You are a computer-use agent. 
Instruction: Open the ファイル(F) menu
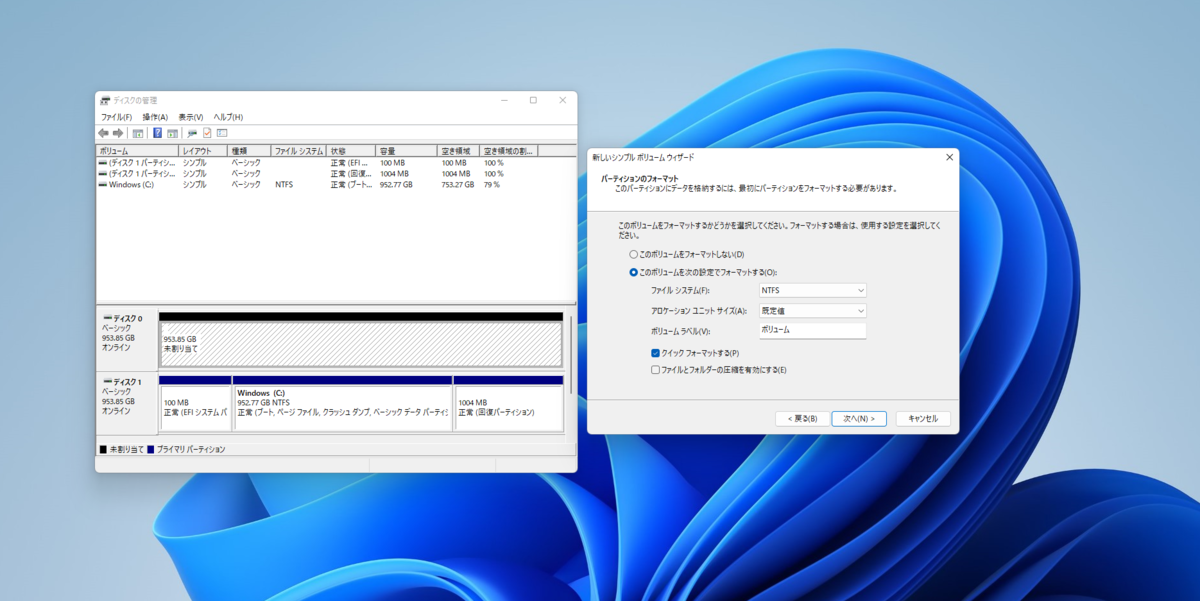[116, 117]
